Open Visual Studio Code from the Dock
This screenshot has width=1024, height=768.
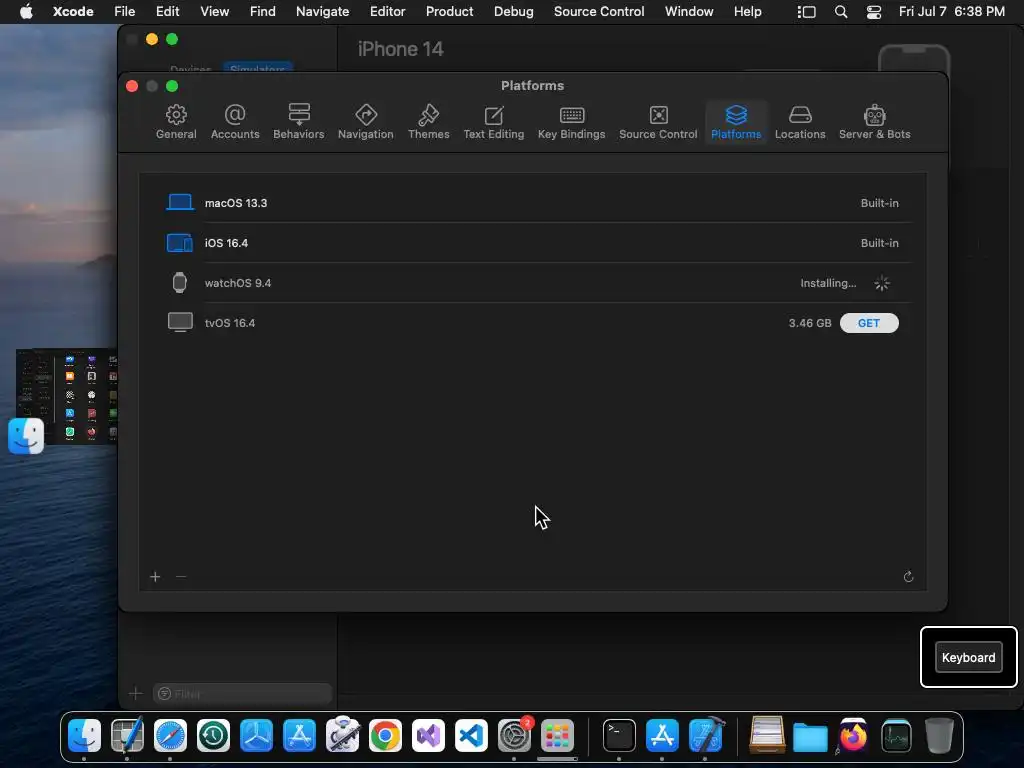pos(471,736)
